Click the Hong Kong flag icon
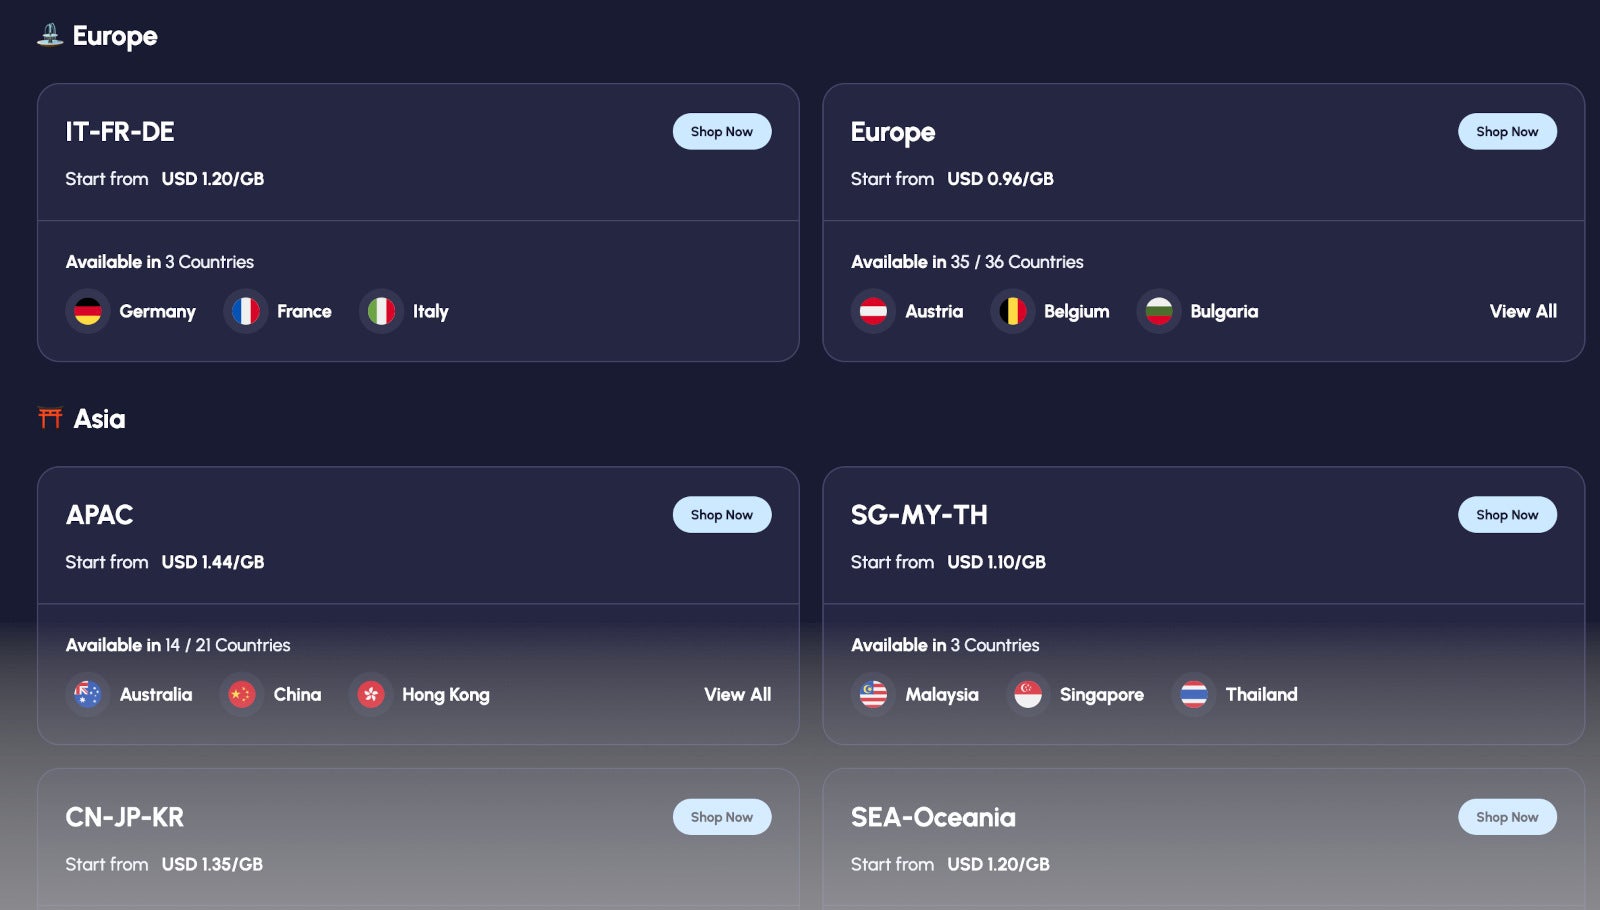The image size is (1600, 910). (370, 694)
